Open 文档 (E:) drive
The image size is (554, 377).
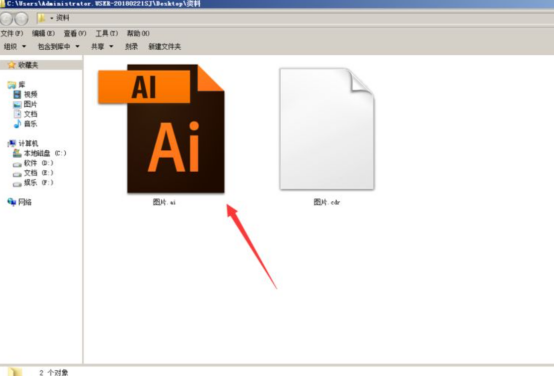coord(39,173)
